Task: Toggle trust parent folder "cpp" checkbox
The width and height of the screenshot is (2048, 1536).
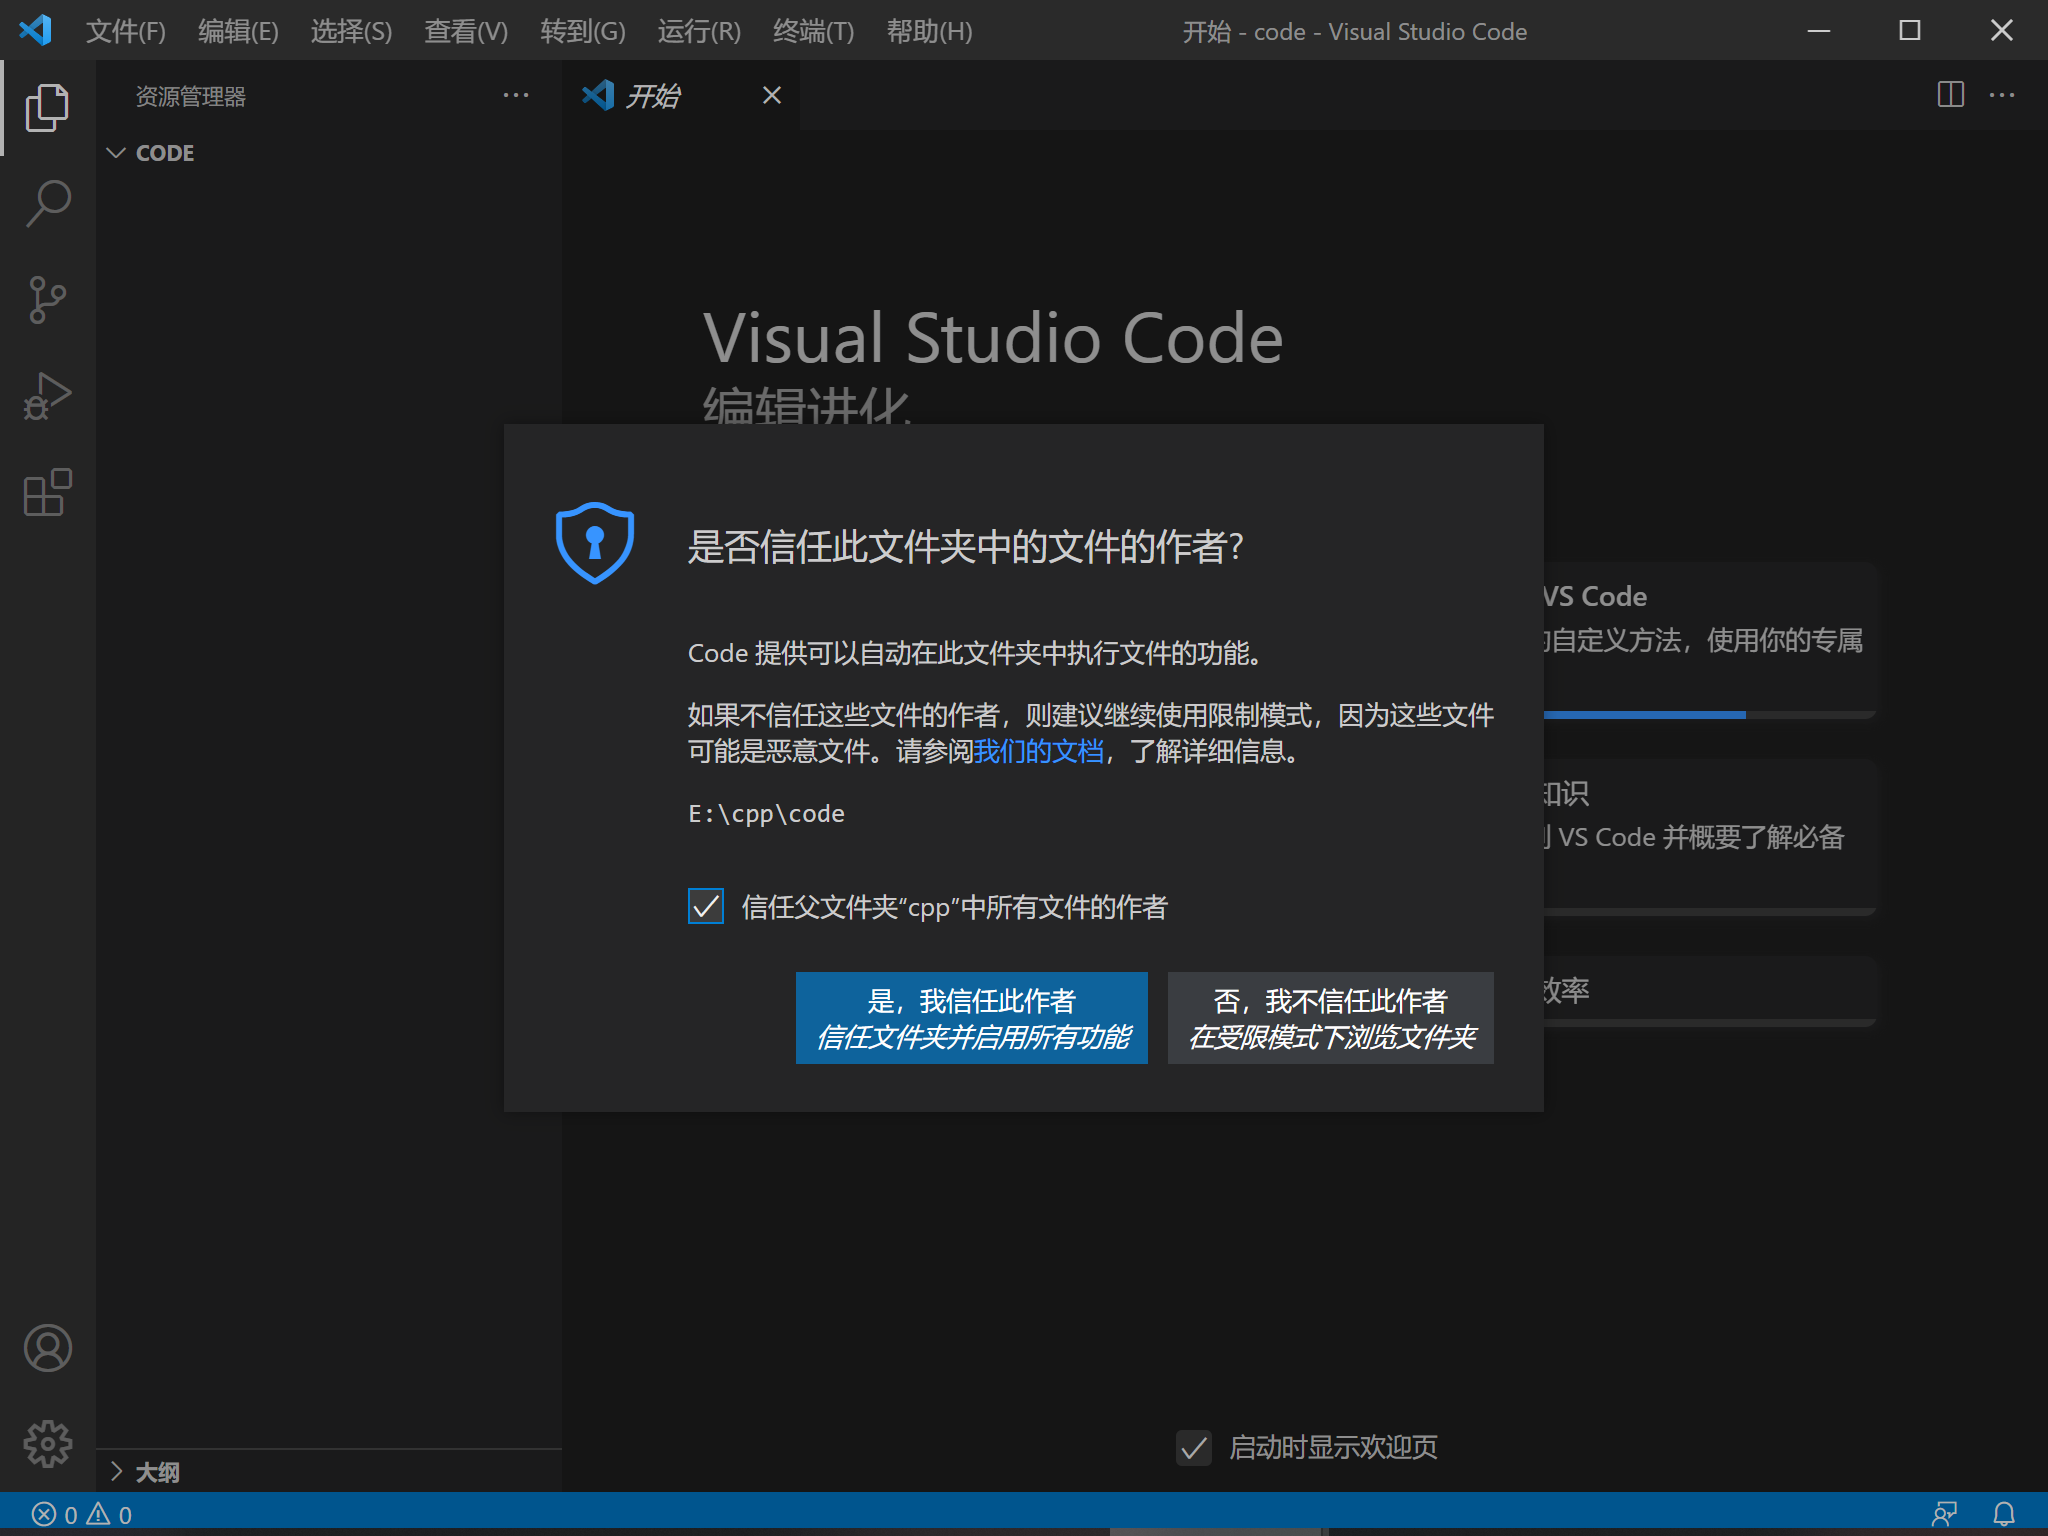Action: 706,906
